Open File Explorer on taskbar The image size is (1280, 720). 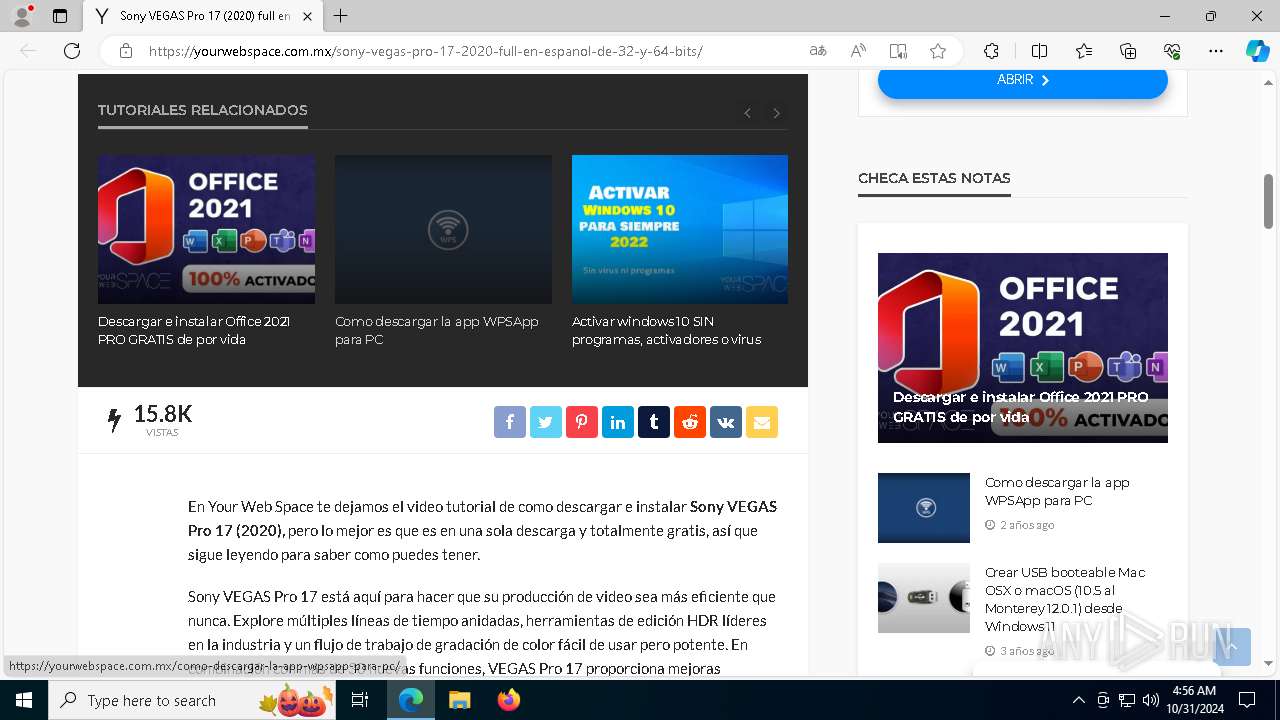point(459,700)
